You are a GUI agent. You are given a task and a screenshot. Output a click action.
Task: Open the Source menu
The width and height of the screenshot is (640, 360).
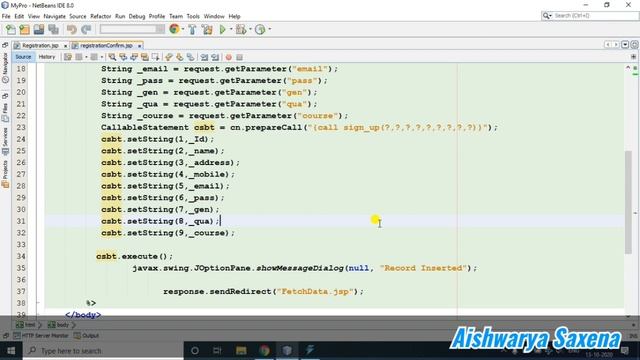(x=78, y=16)
